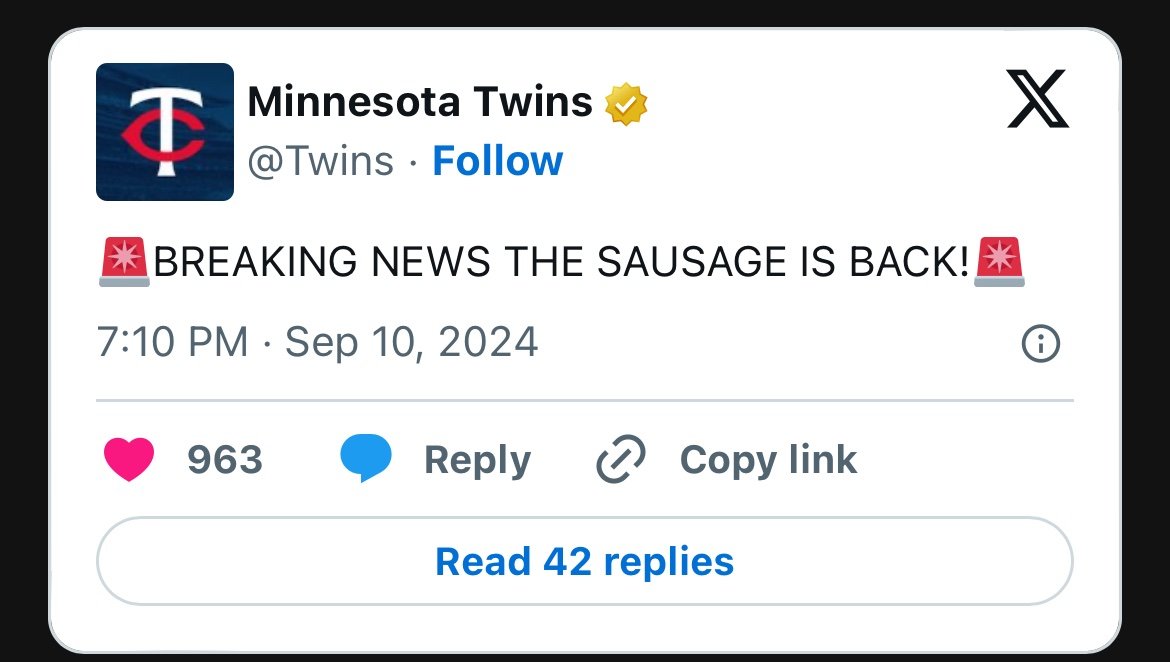The width and height of the screenshot is (1170, 662).
Task: Click the Minnesota Twins logo avatar
Action: coord(165,132)
